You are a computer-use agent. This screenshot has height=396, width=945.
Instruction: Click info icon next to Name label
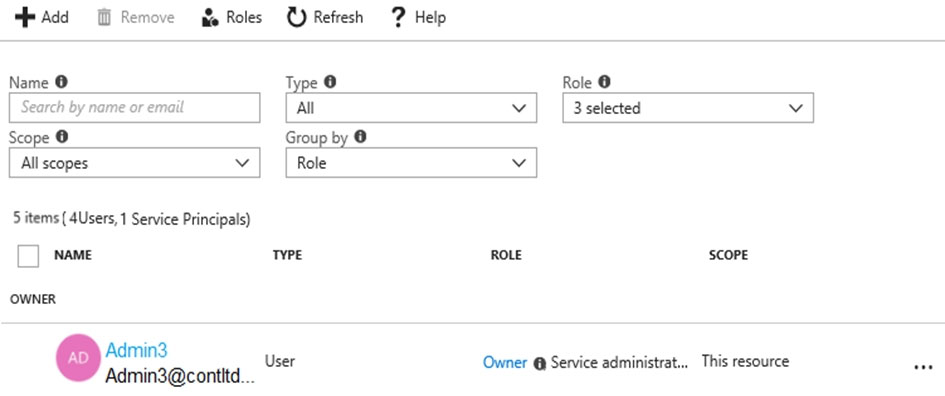coord(61,81)
